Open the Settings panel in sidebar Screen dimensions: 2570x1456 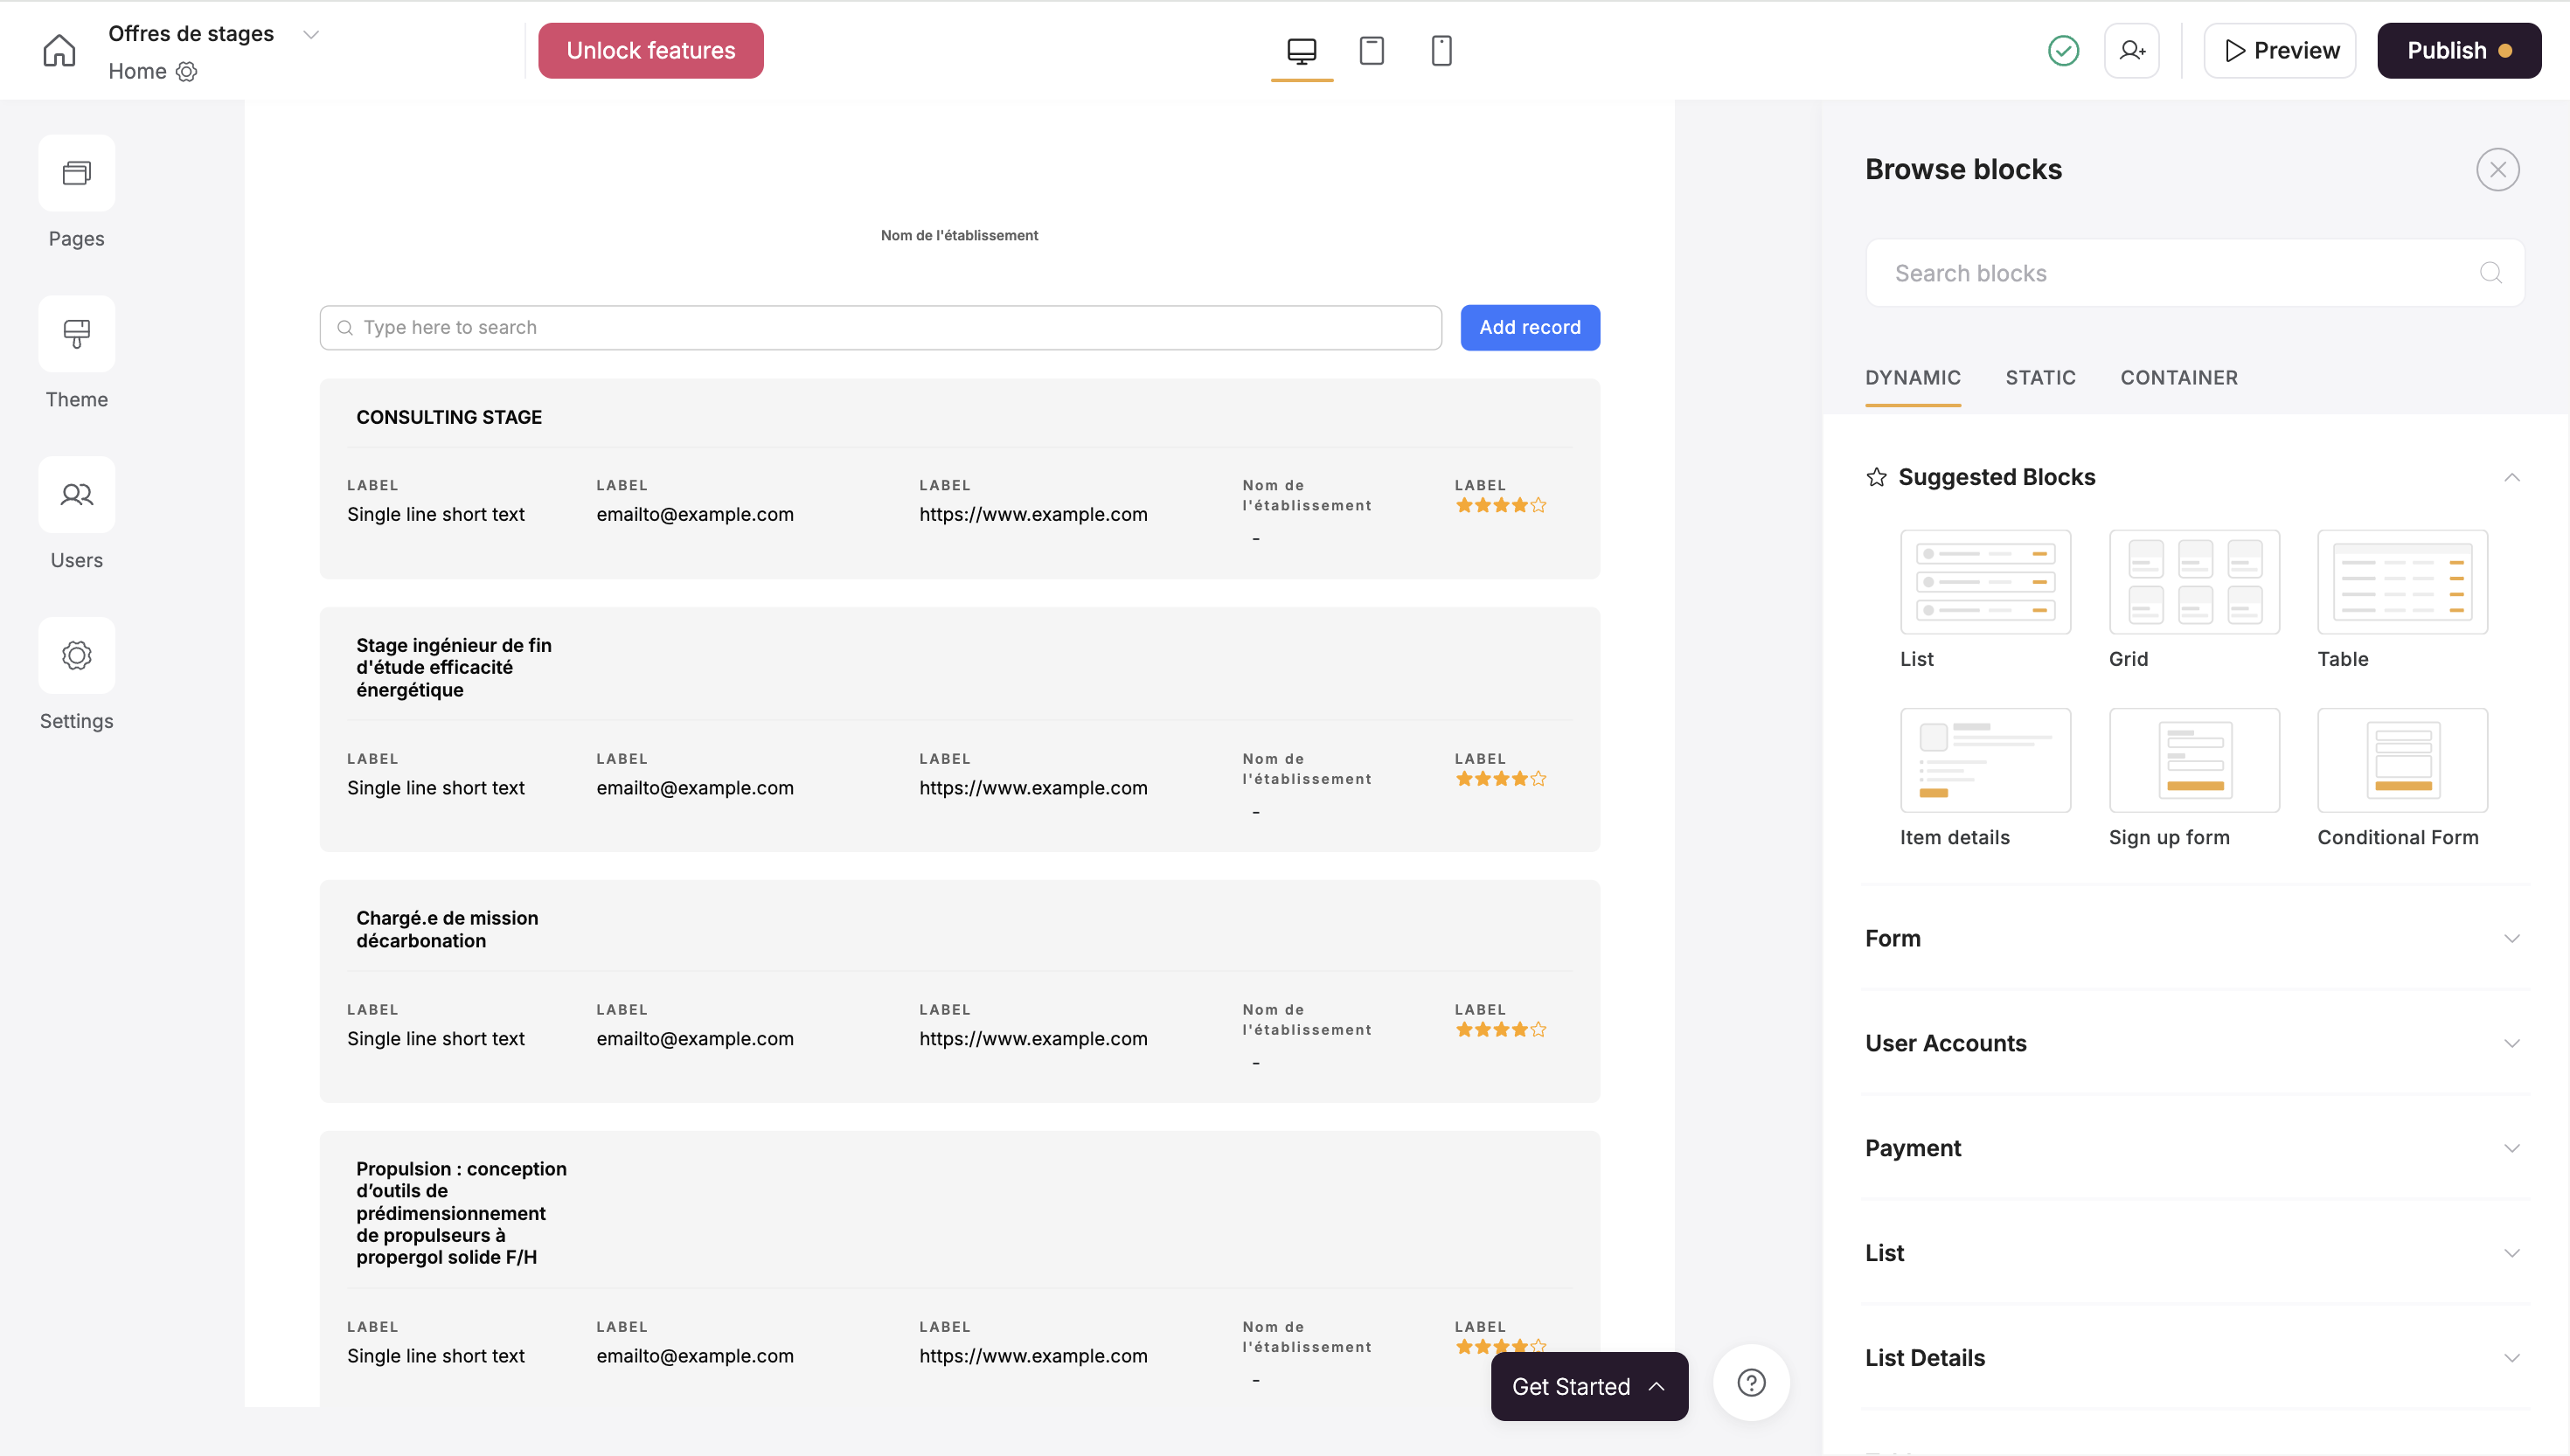76,656
